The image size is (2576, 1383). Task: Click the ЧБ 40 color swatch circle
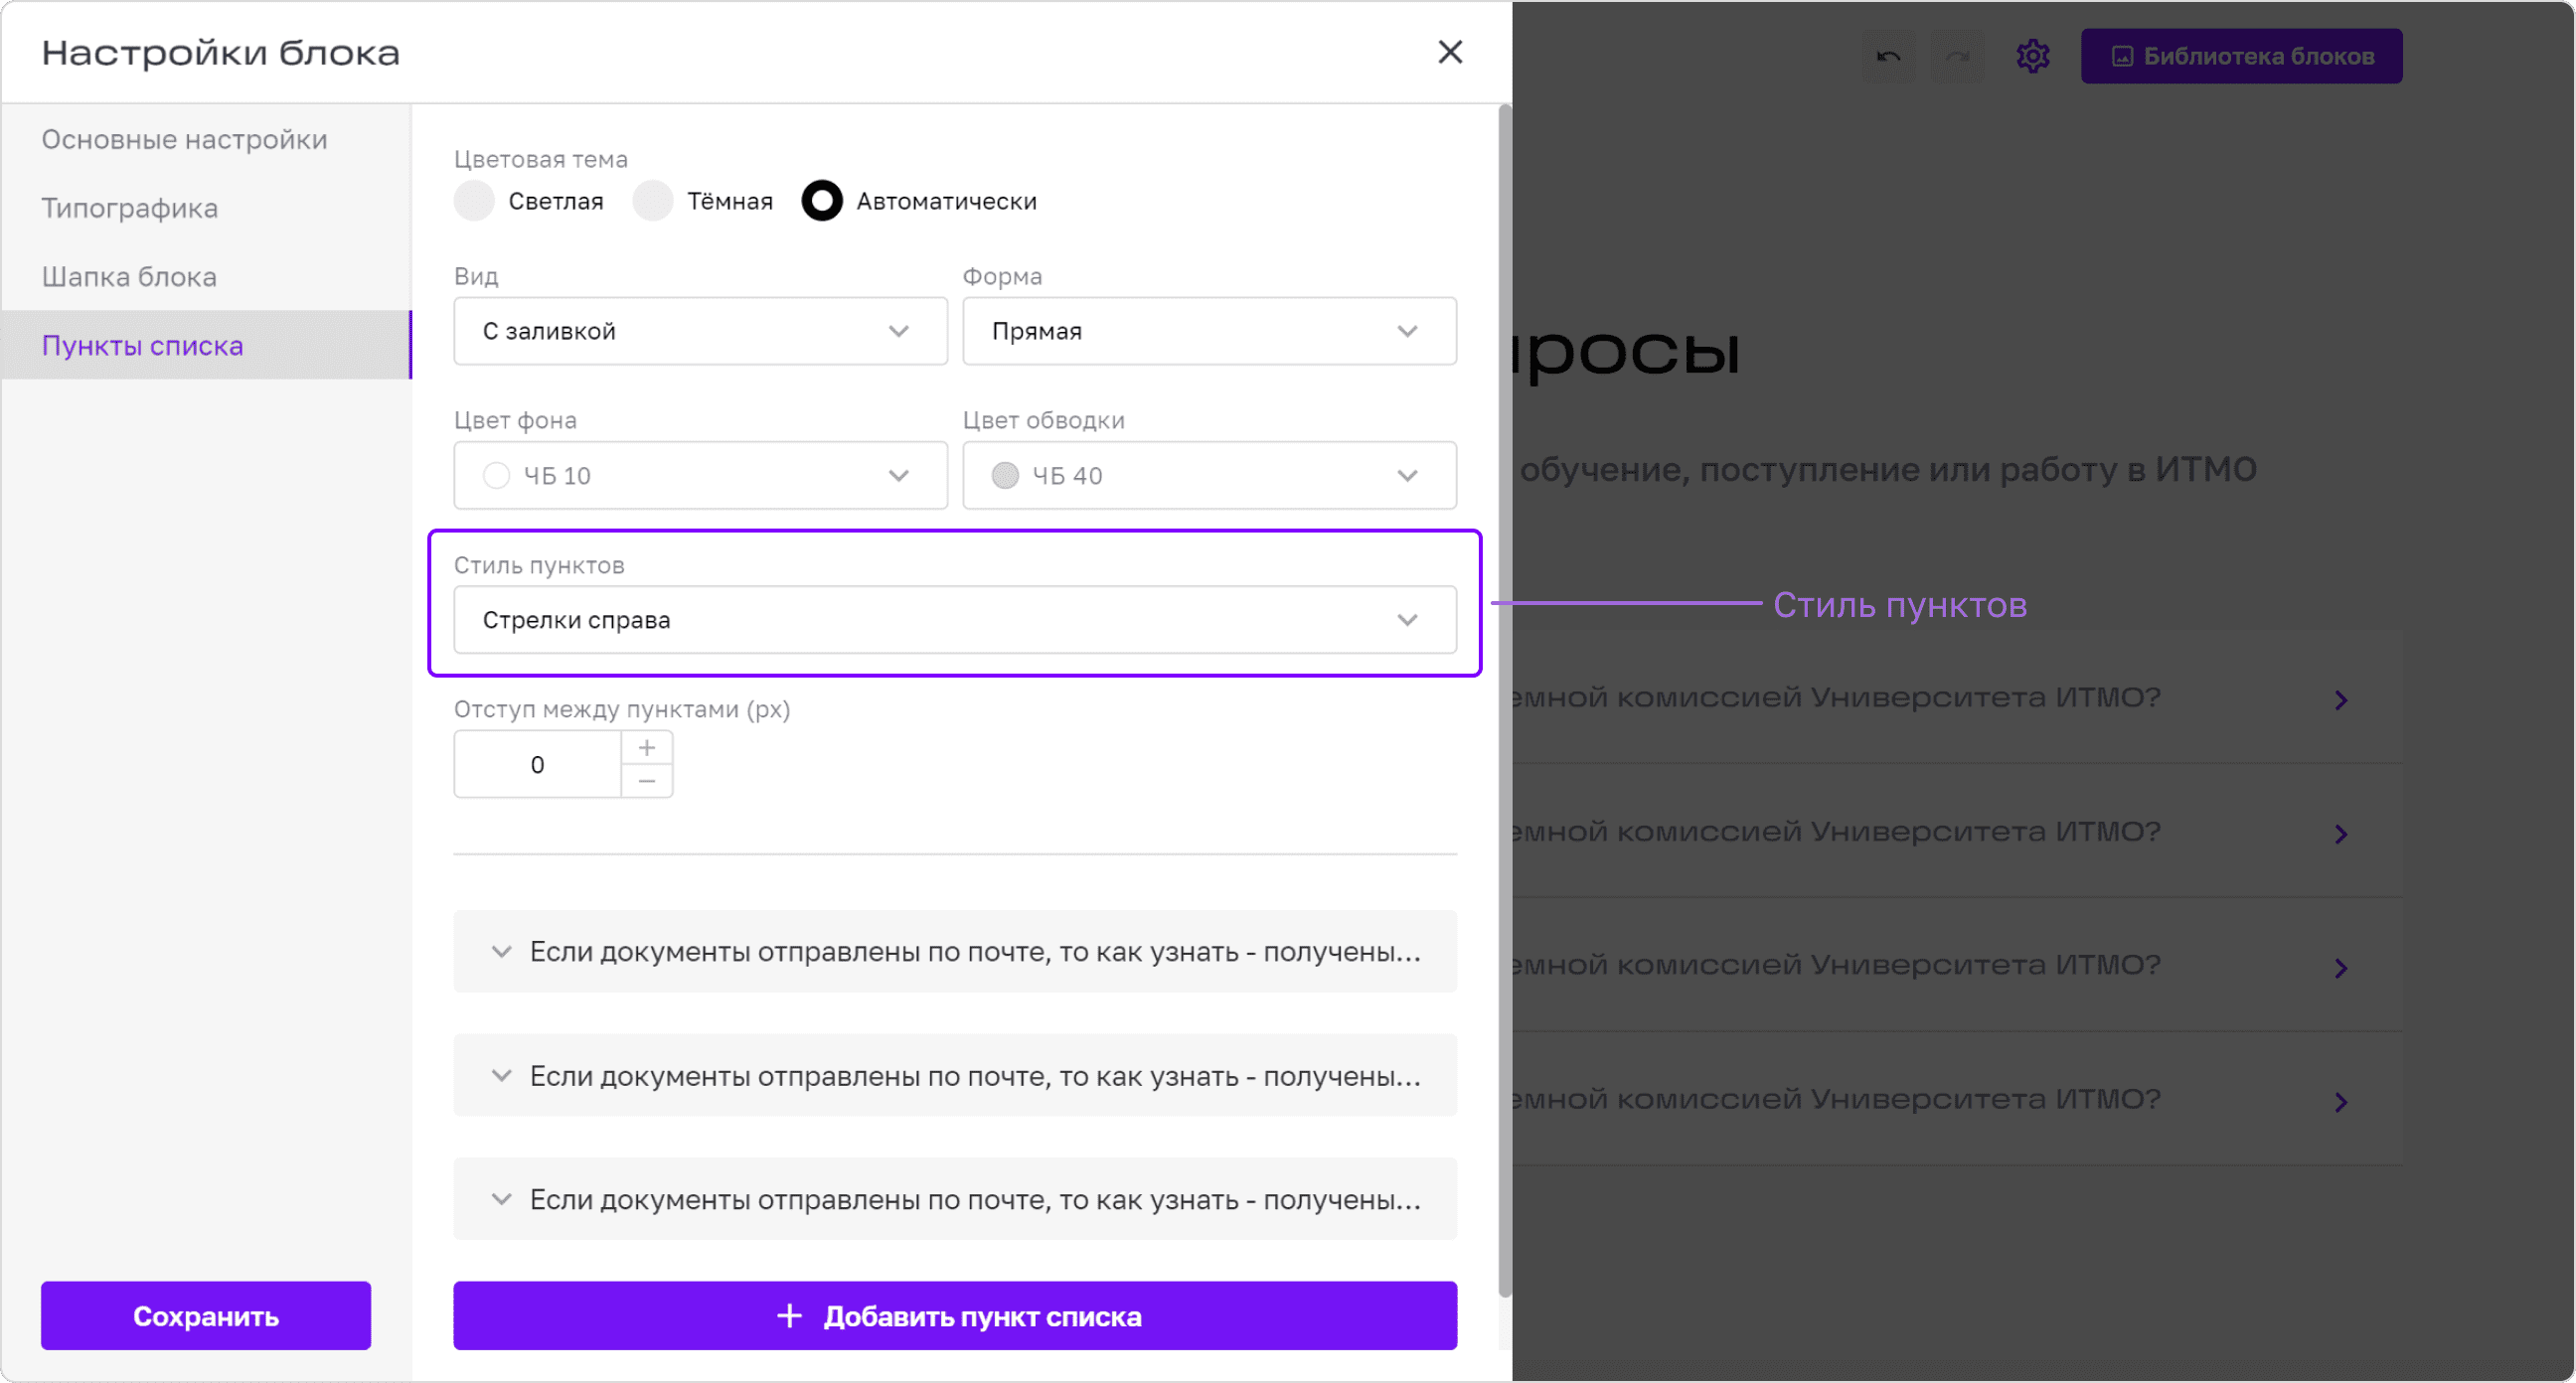click(1005, 475)
